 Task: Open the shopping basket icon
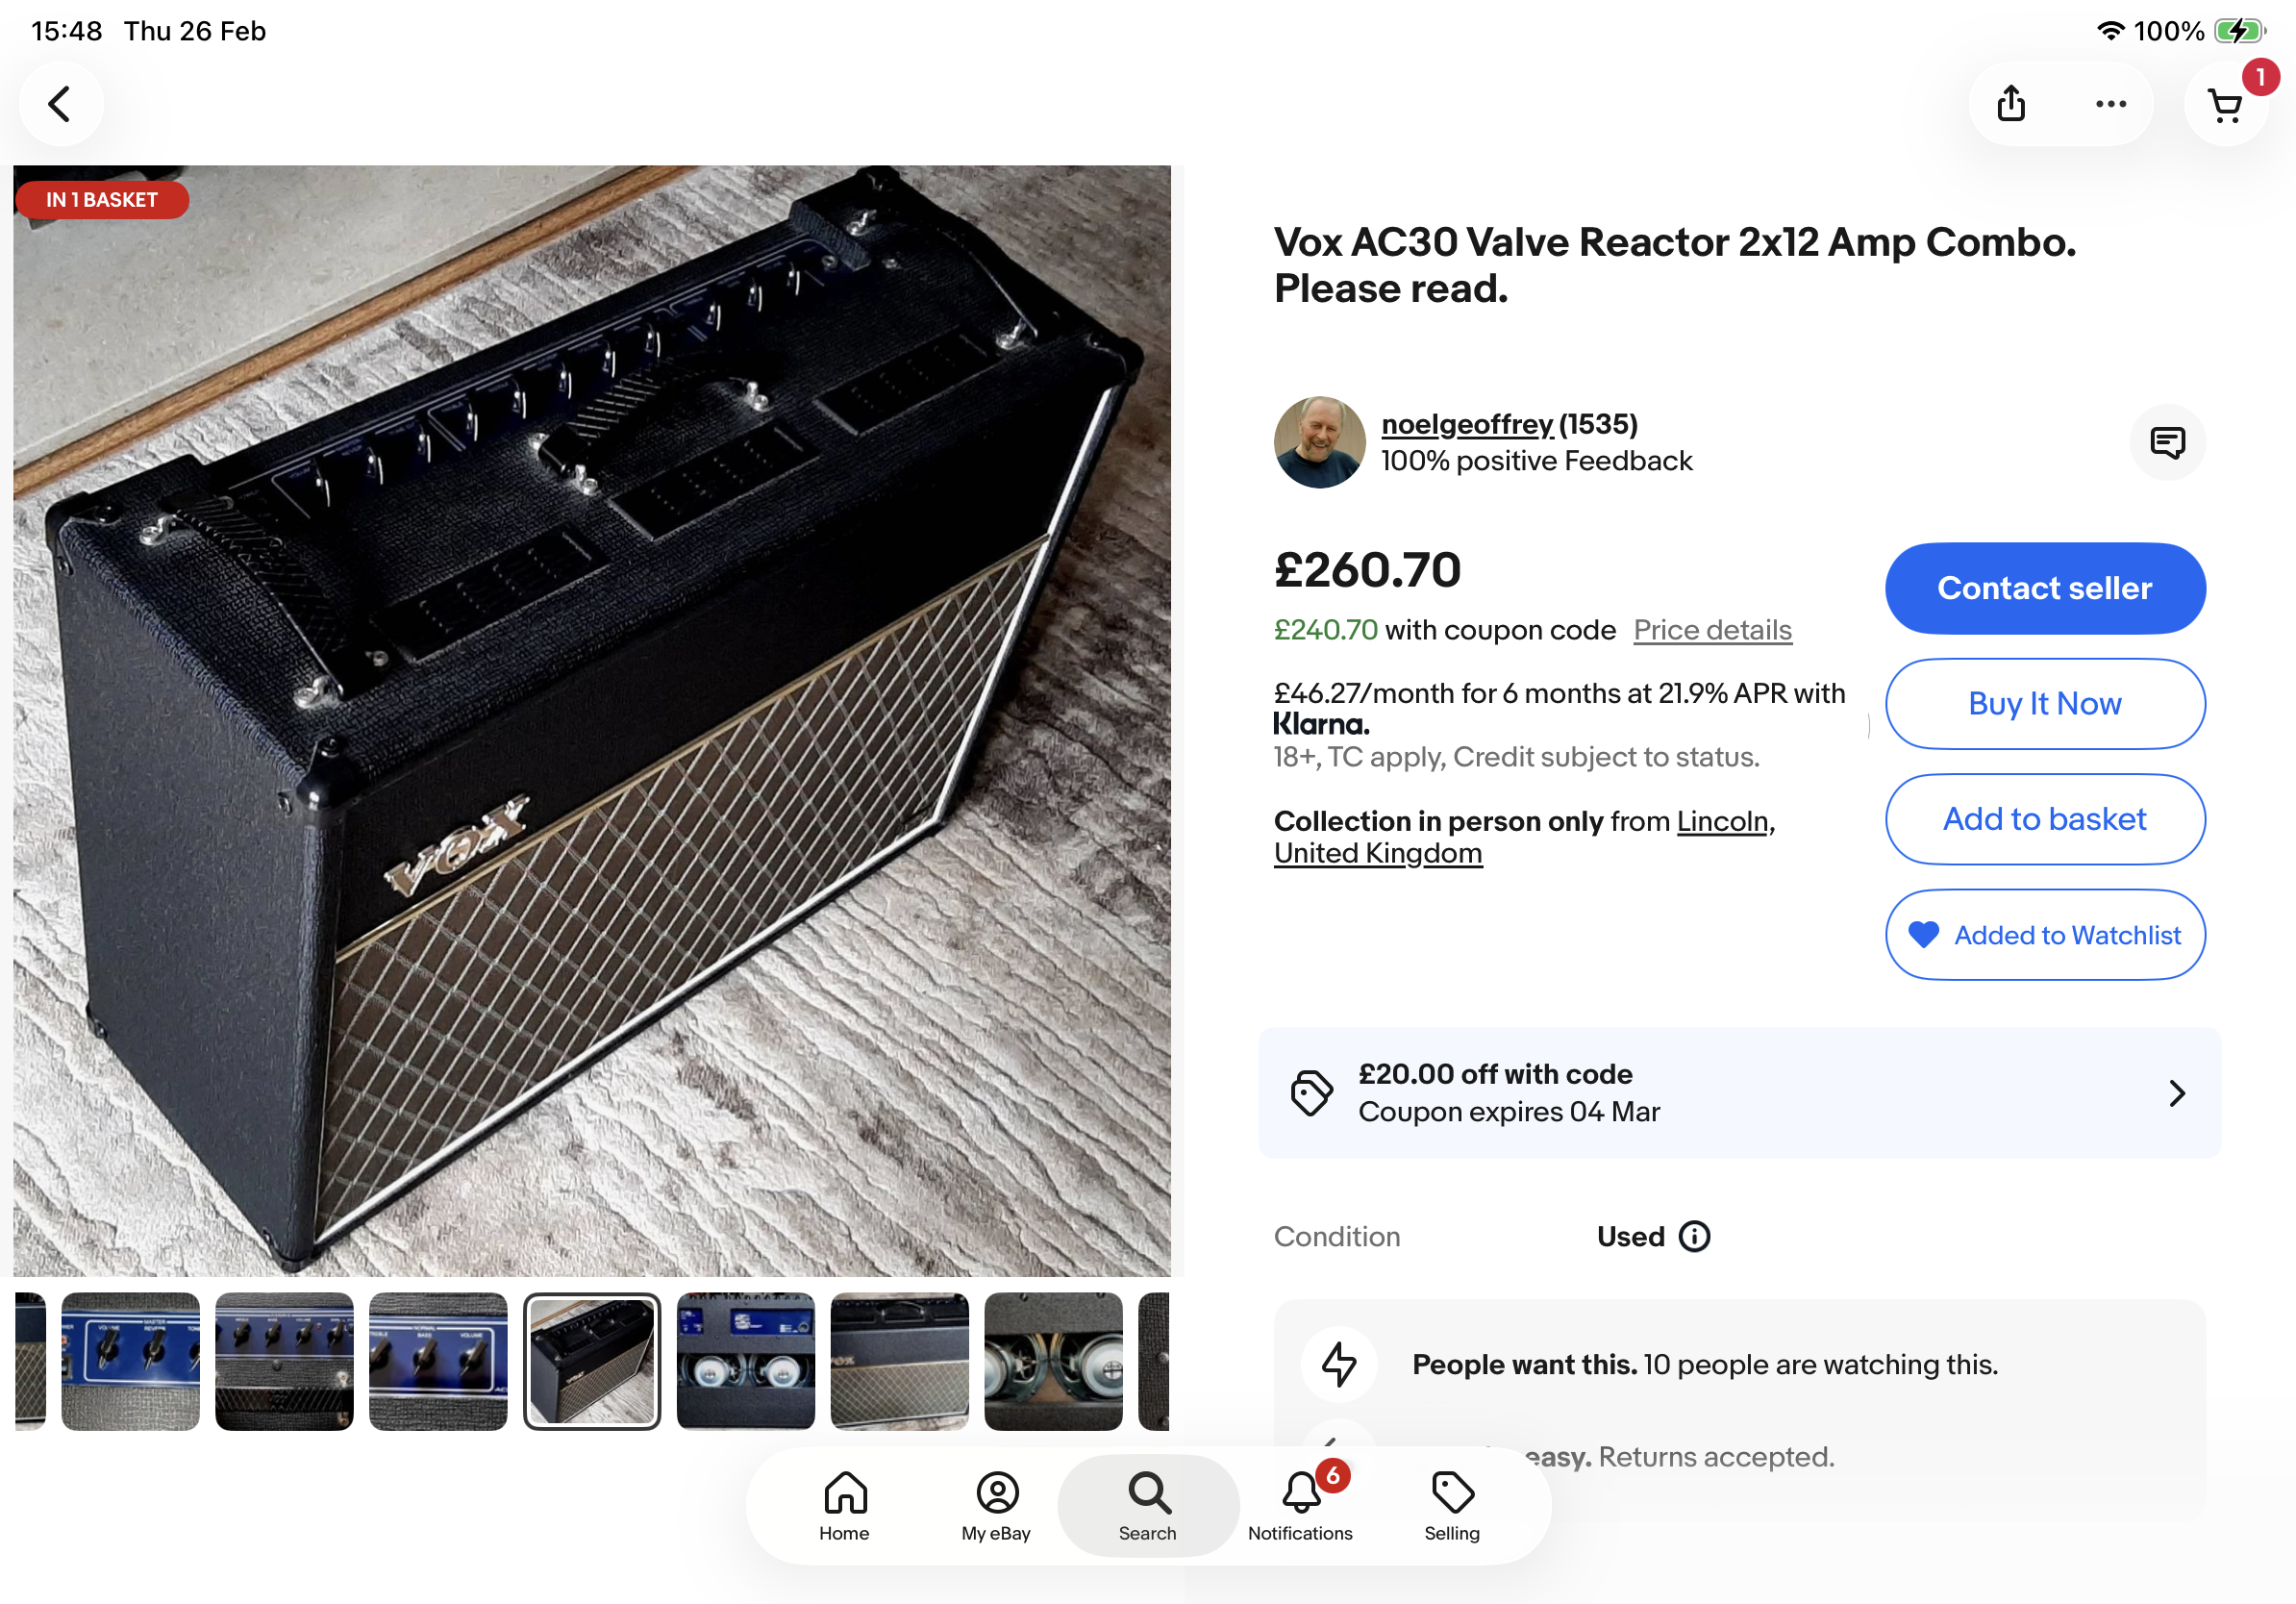pos(2225,106)
